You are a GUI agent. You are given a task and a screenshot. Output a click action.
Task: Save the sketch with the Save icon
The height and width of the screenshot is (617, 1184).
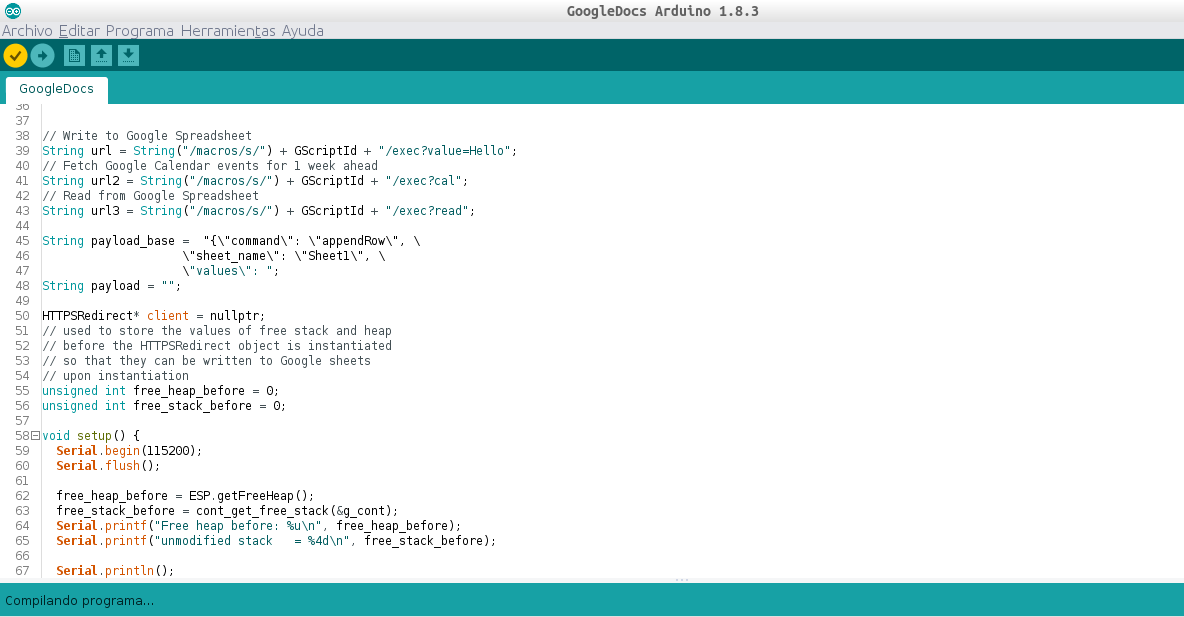pos(128,56)
